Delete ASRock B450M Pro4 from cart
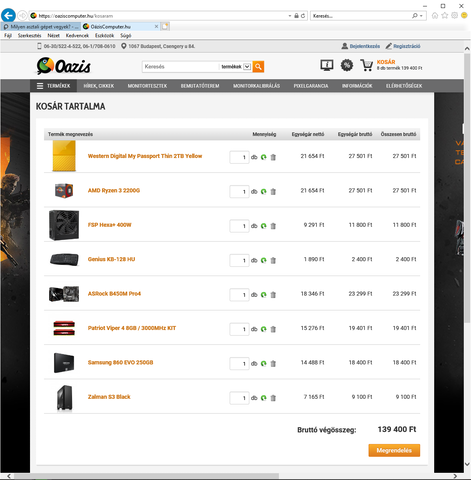Screen dimensions: 471x480 click(x=273, y=295)
